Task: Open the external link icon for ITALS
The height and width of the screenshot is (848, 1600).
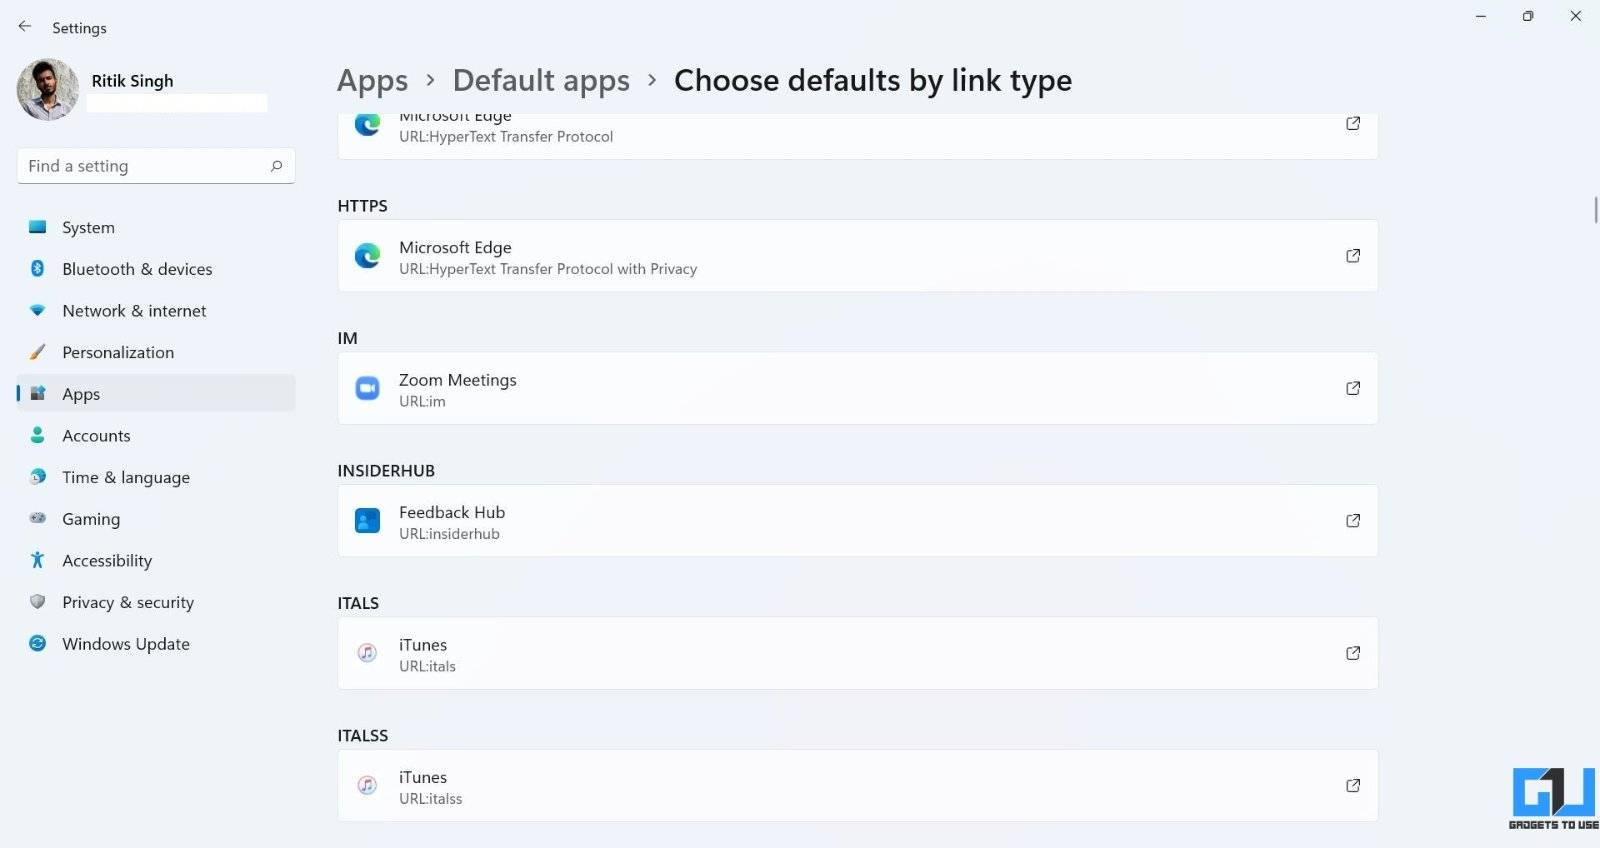Action: pyautogui.click(x=1353, y=653)
